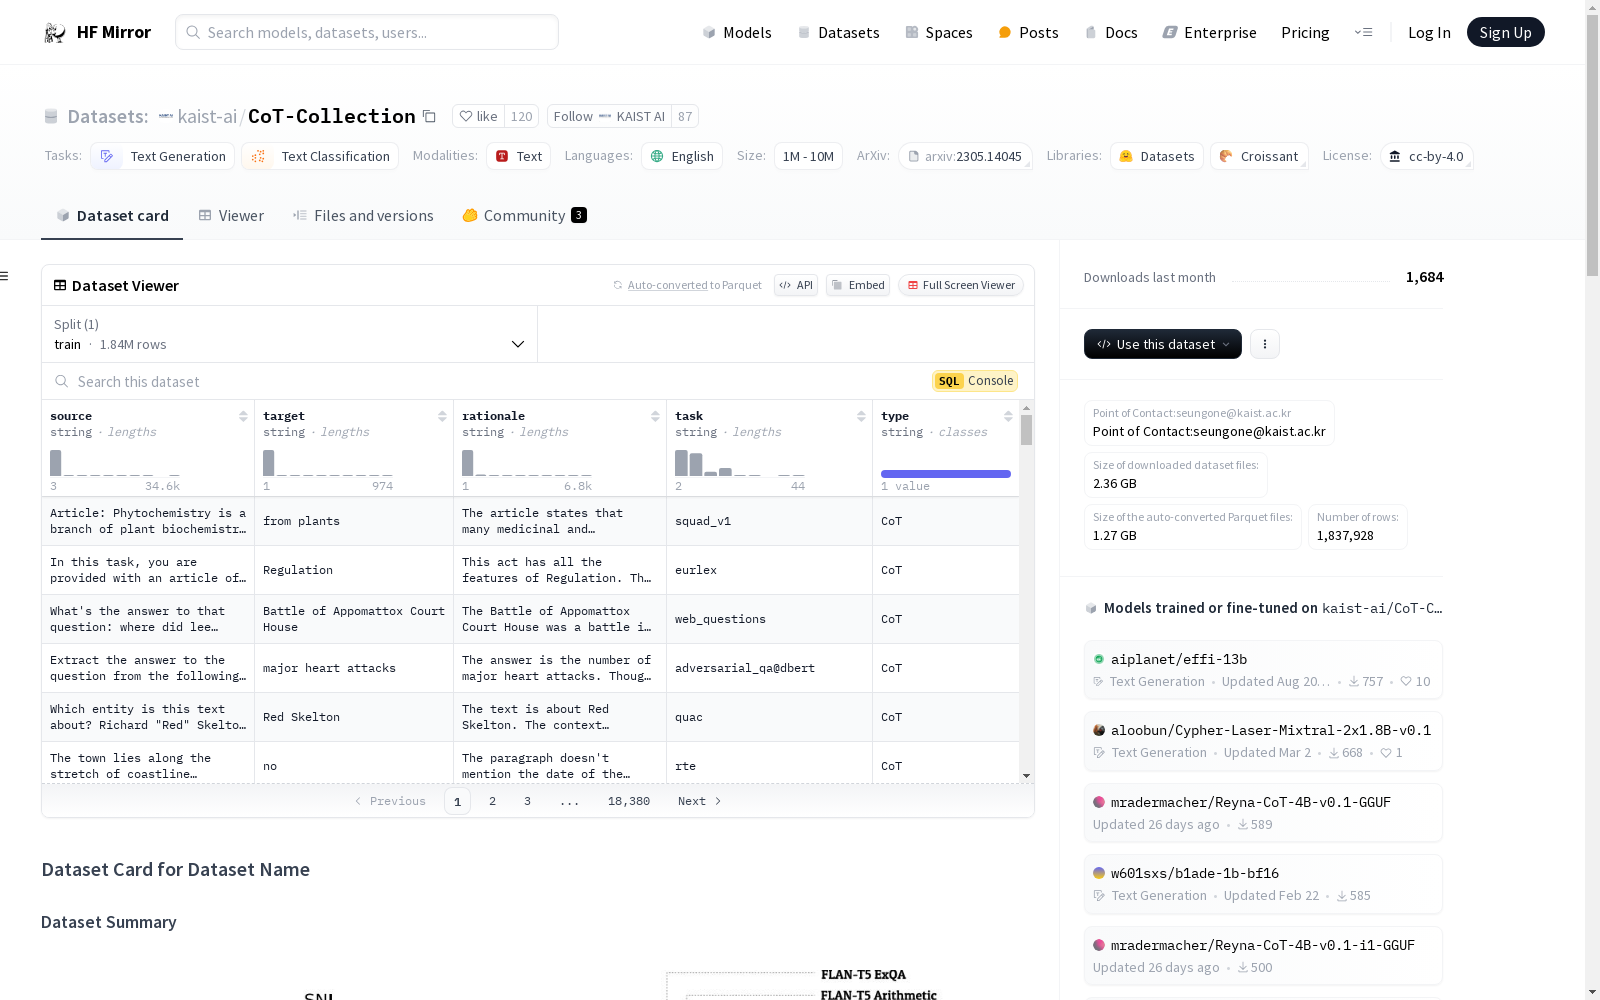Select the Text modality tag

point(518,156)
